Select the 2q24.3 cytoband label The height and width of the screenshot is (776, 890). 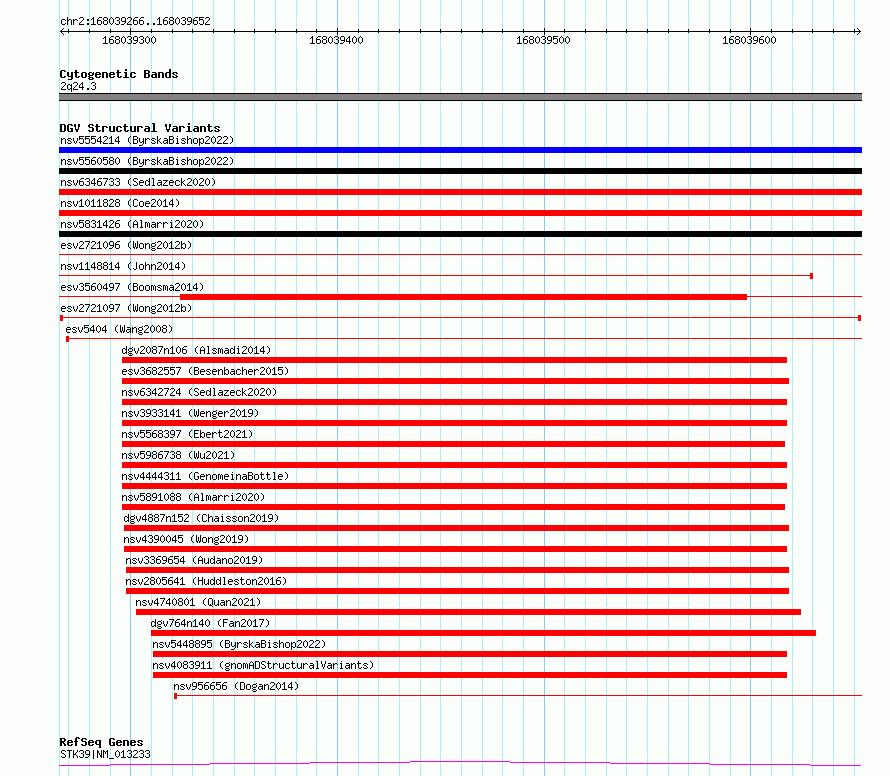[x=78, y=86]
